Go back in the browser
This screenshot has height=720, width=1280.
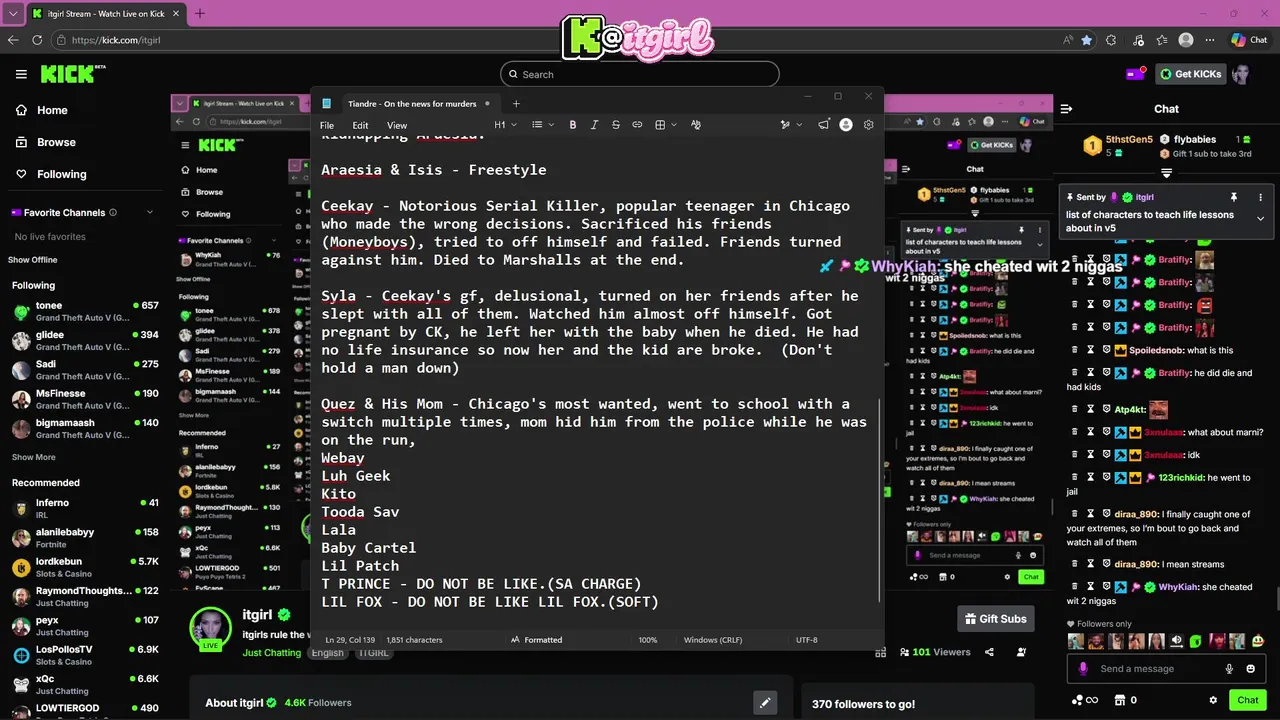click(13, 40)
